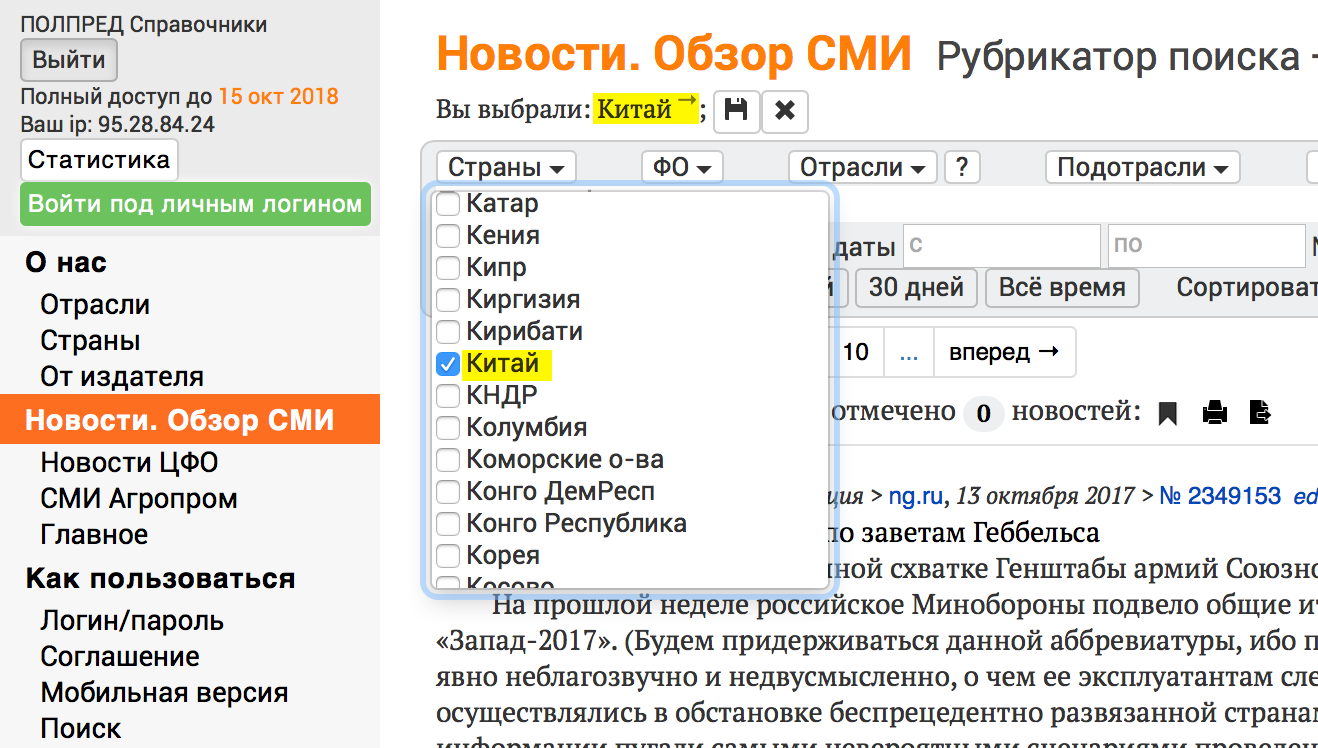The height and width of the screenshot is (748, 1318).
Task: Check the Кипр checkbox
Action: [448, 268]
